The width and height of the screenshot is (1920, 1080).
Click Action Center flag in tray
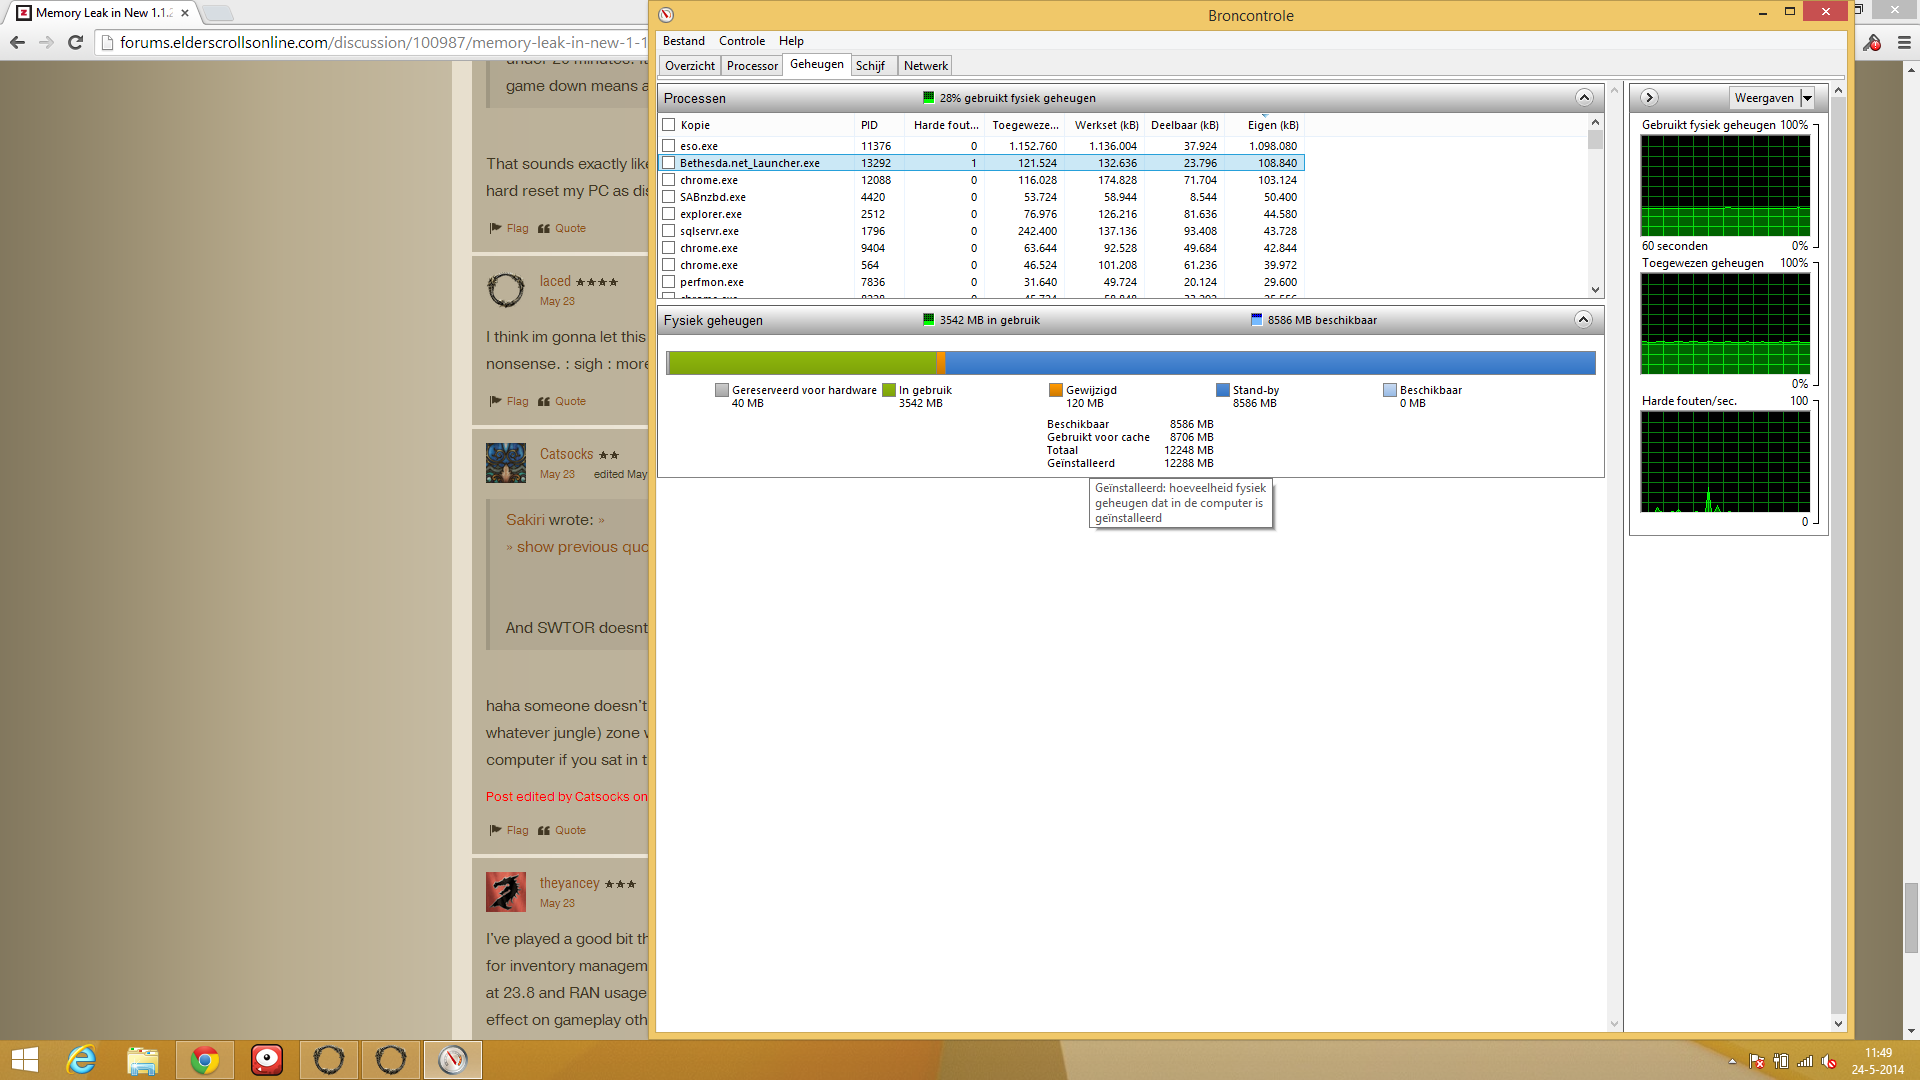pyautogui.click(x=1757, y=1062)
